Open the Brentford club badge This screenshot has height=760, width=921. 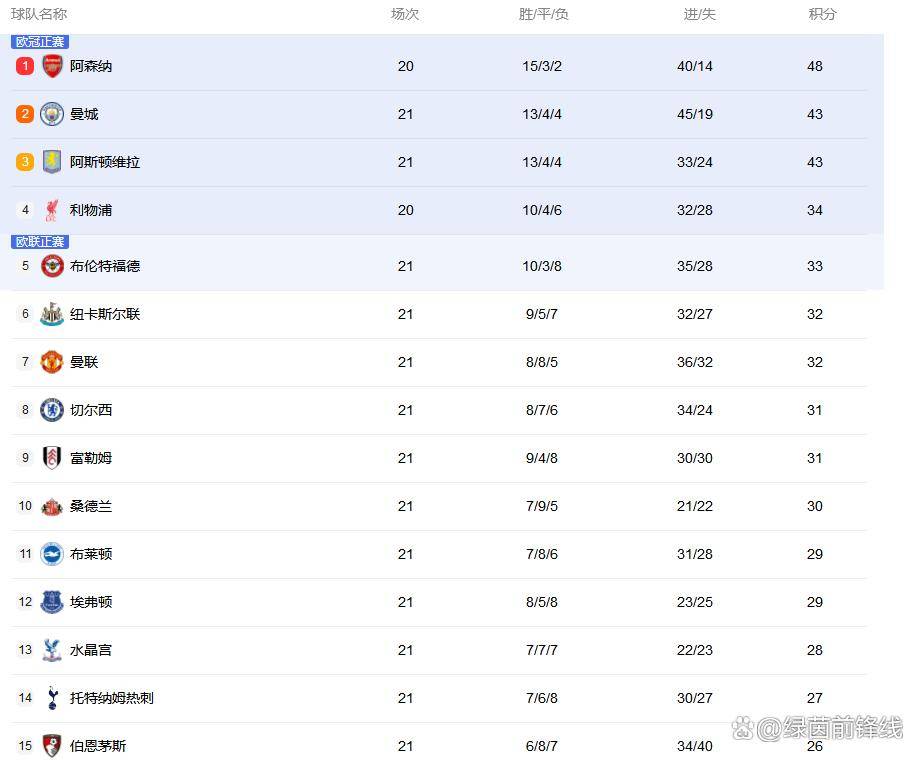[52, 266]
